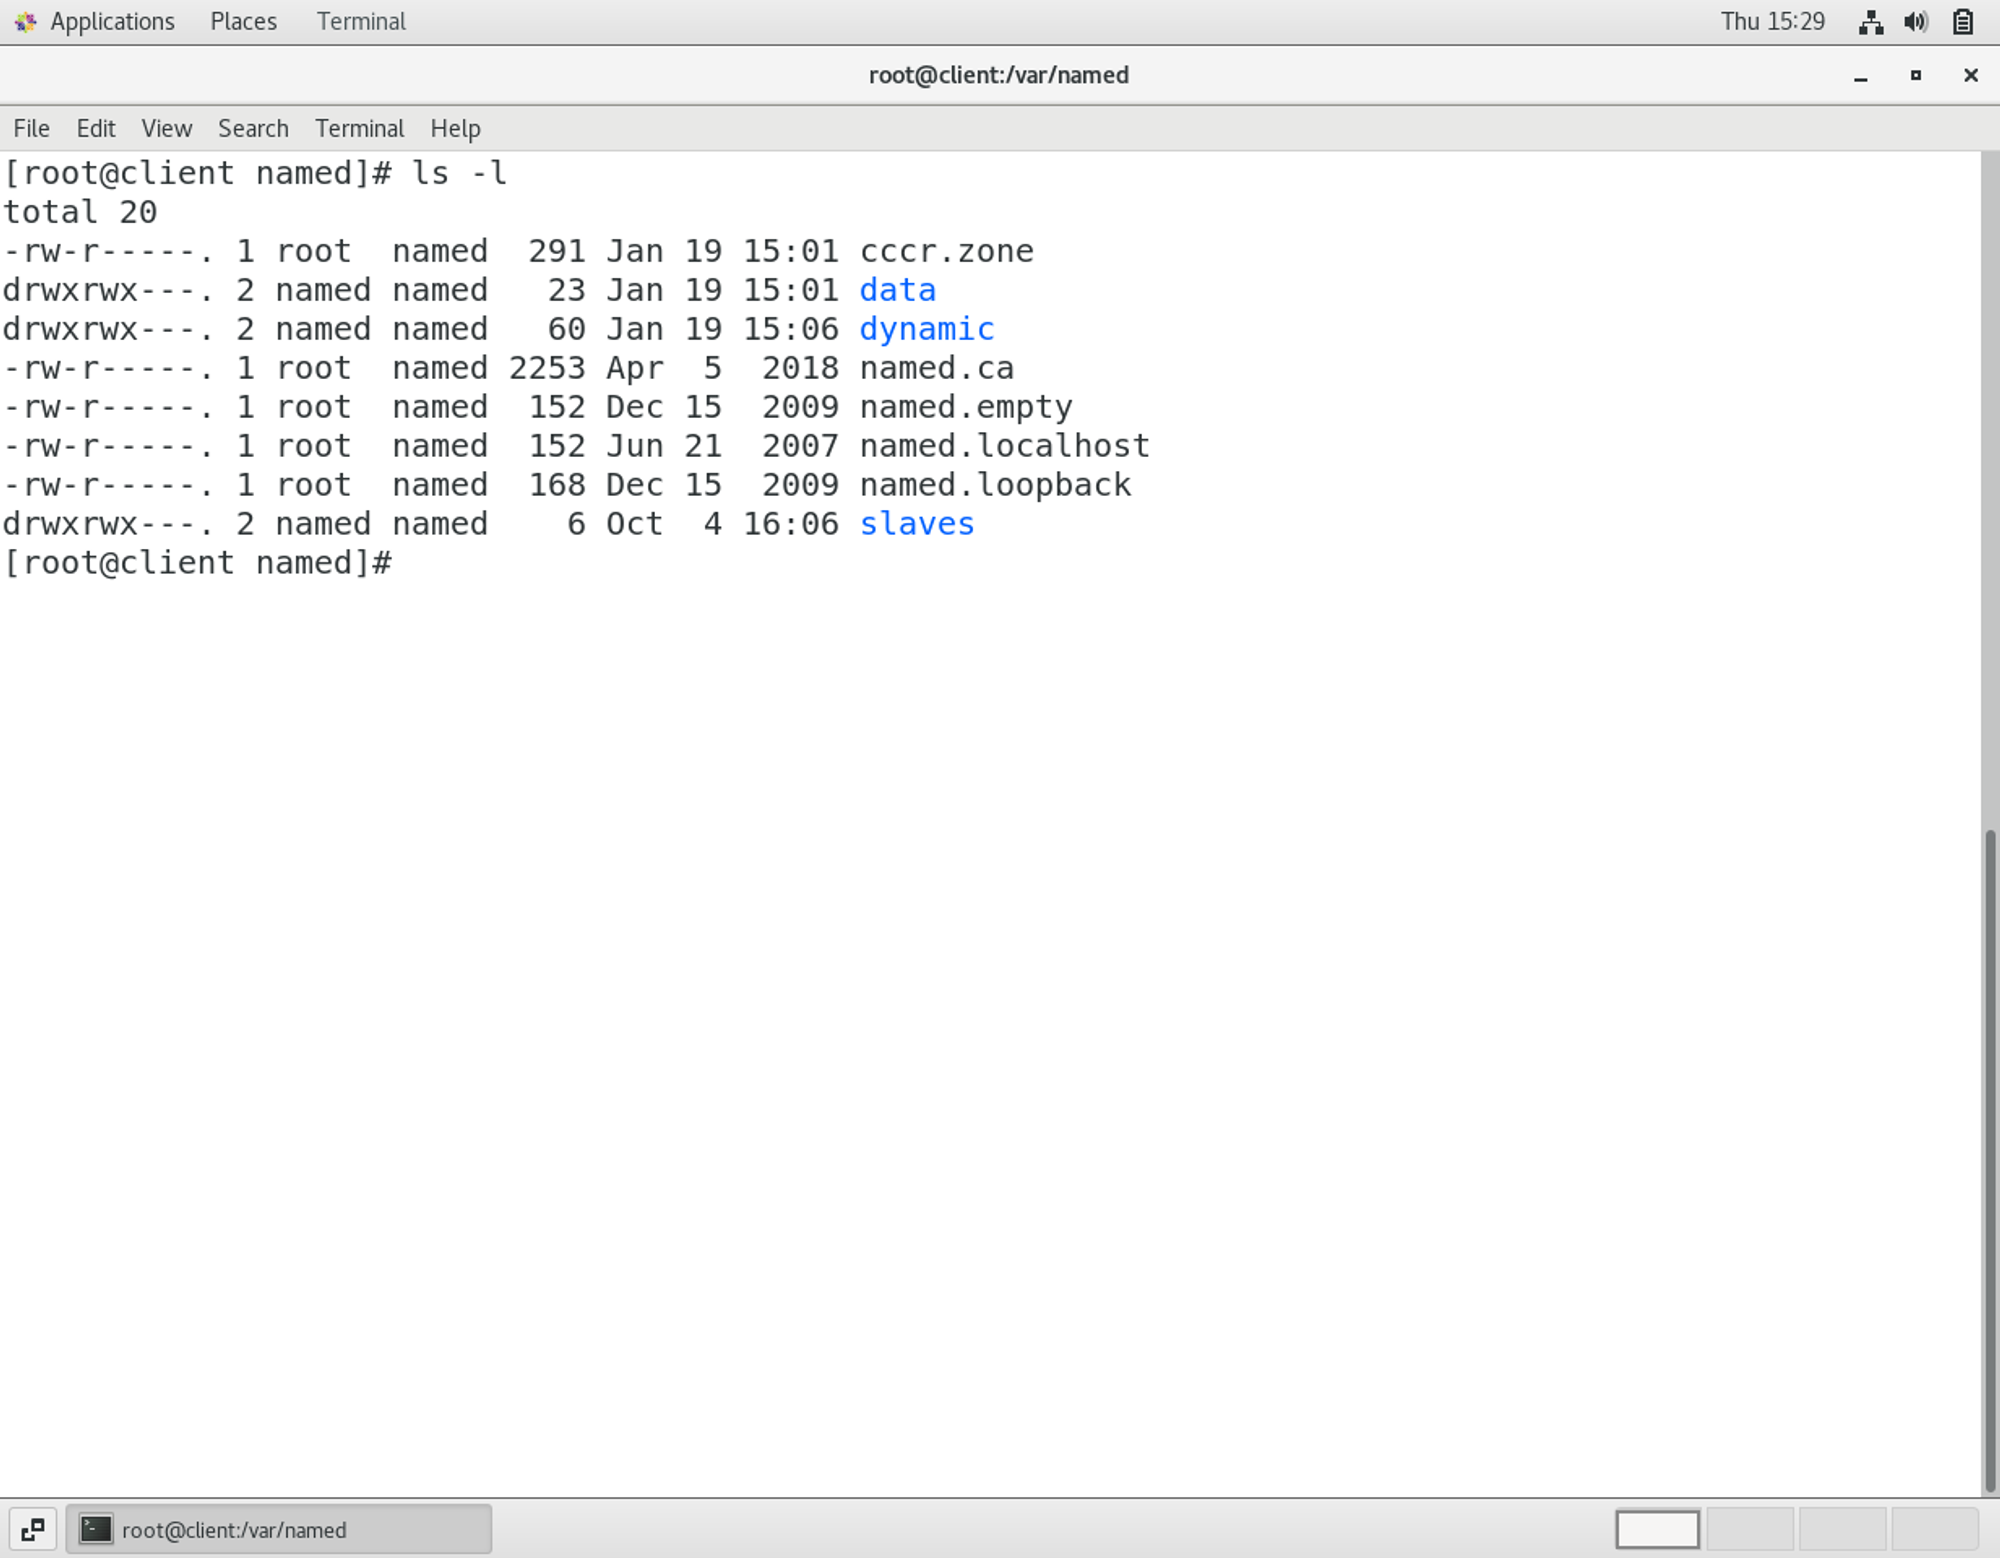Viewport: 2000px width, 1558px height.
Task: Click the Applications menu logo icon
Action: tap(25, 22)
